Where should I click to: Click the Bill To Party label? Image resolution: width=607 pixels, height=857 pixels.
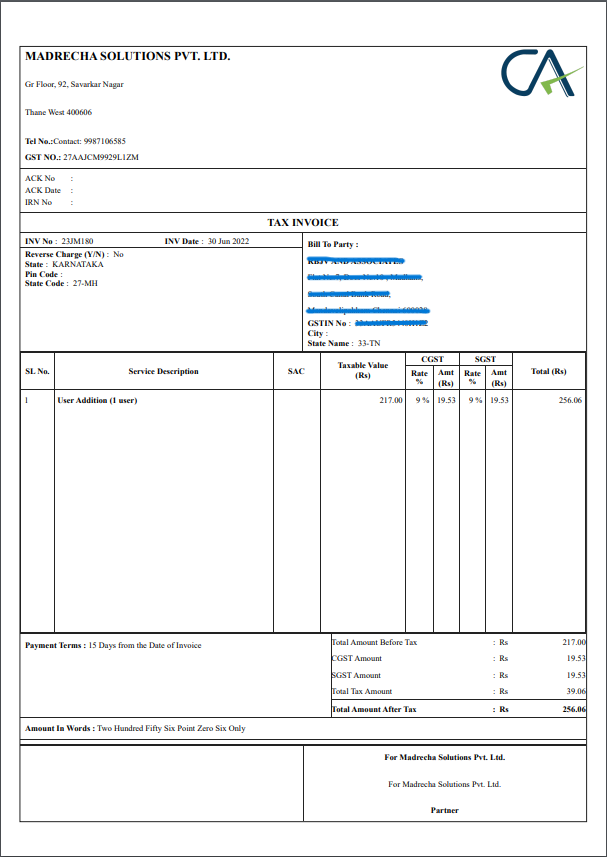click(x=333, y=244)
